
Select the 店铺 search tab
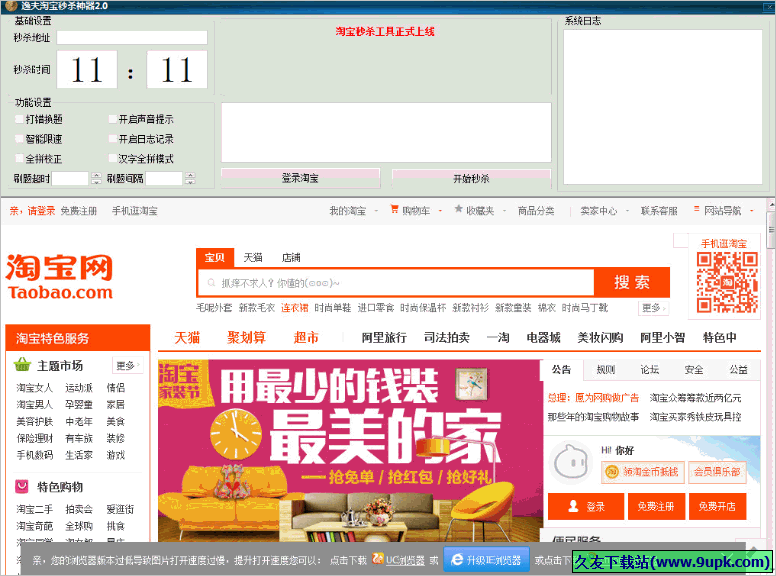[291, 257]
